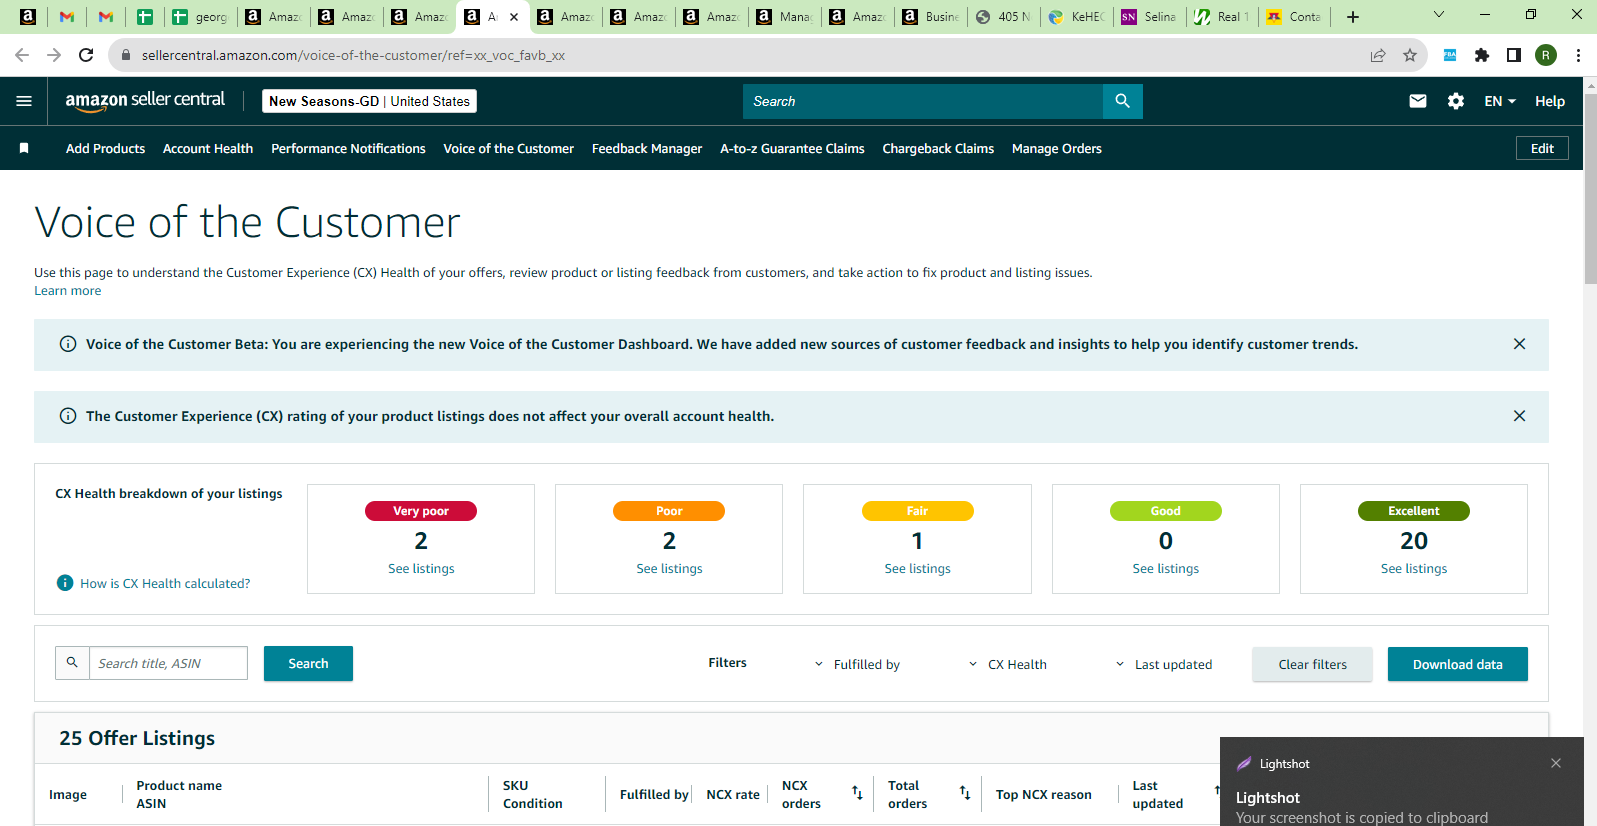Open the messages envelope icon
This screenshot has height=826, width=1597.
tap(1418, 101)
